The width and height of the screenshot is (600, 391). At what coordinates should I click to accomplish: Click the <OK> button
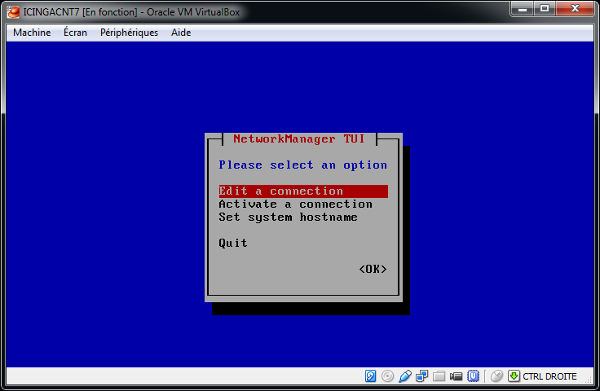coord(373,269)
